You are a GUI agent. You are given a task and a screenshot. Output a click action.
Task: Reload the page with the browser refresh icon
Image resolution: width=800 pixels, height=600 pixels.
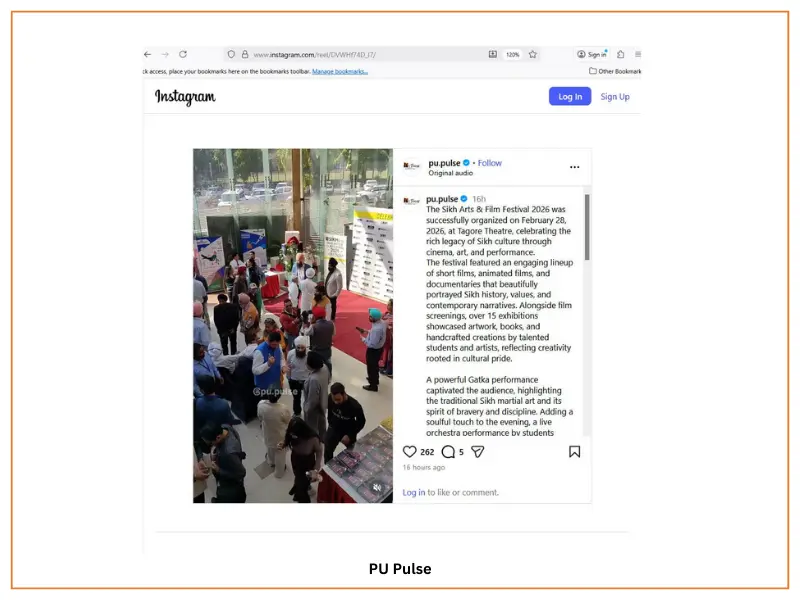point(183,54)
